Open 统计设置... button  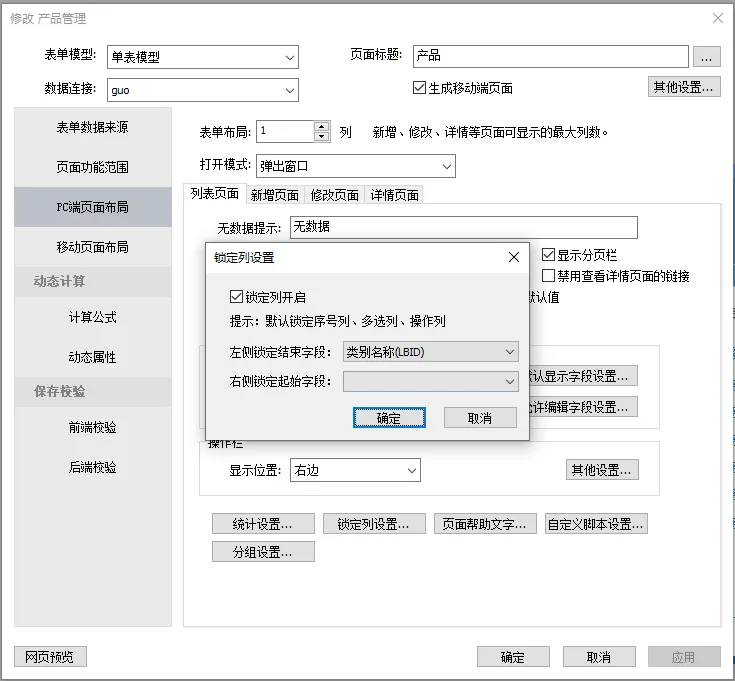263,524
